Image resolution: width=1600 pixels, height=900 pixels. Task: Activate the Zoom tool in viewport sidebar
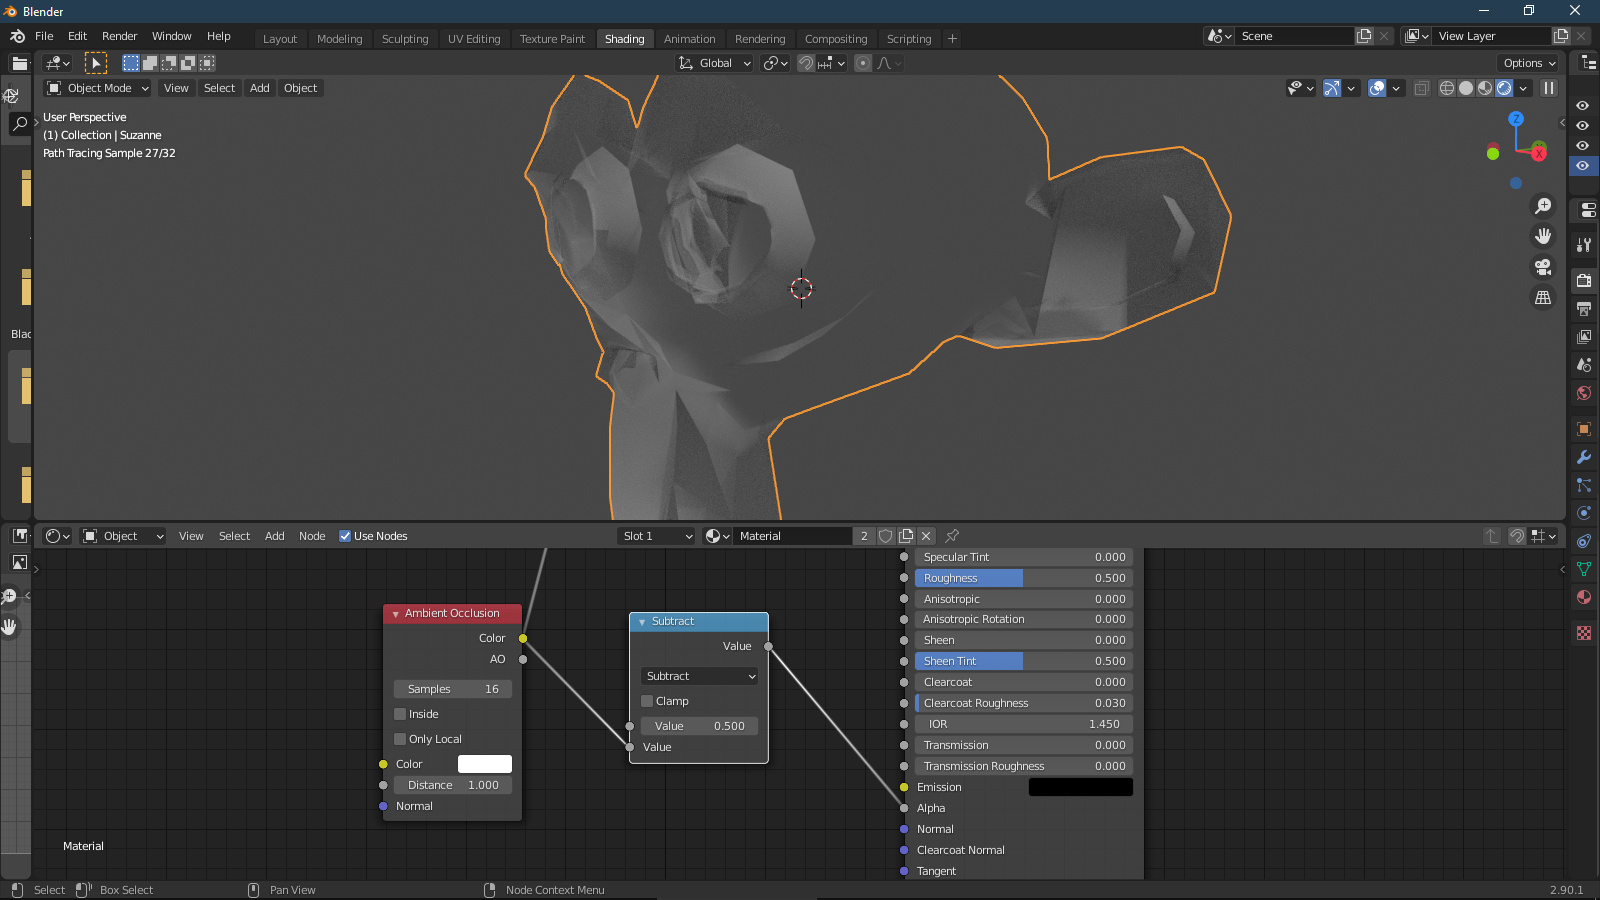pyautogui.click(x=1543, y=205)
